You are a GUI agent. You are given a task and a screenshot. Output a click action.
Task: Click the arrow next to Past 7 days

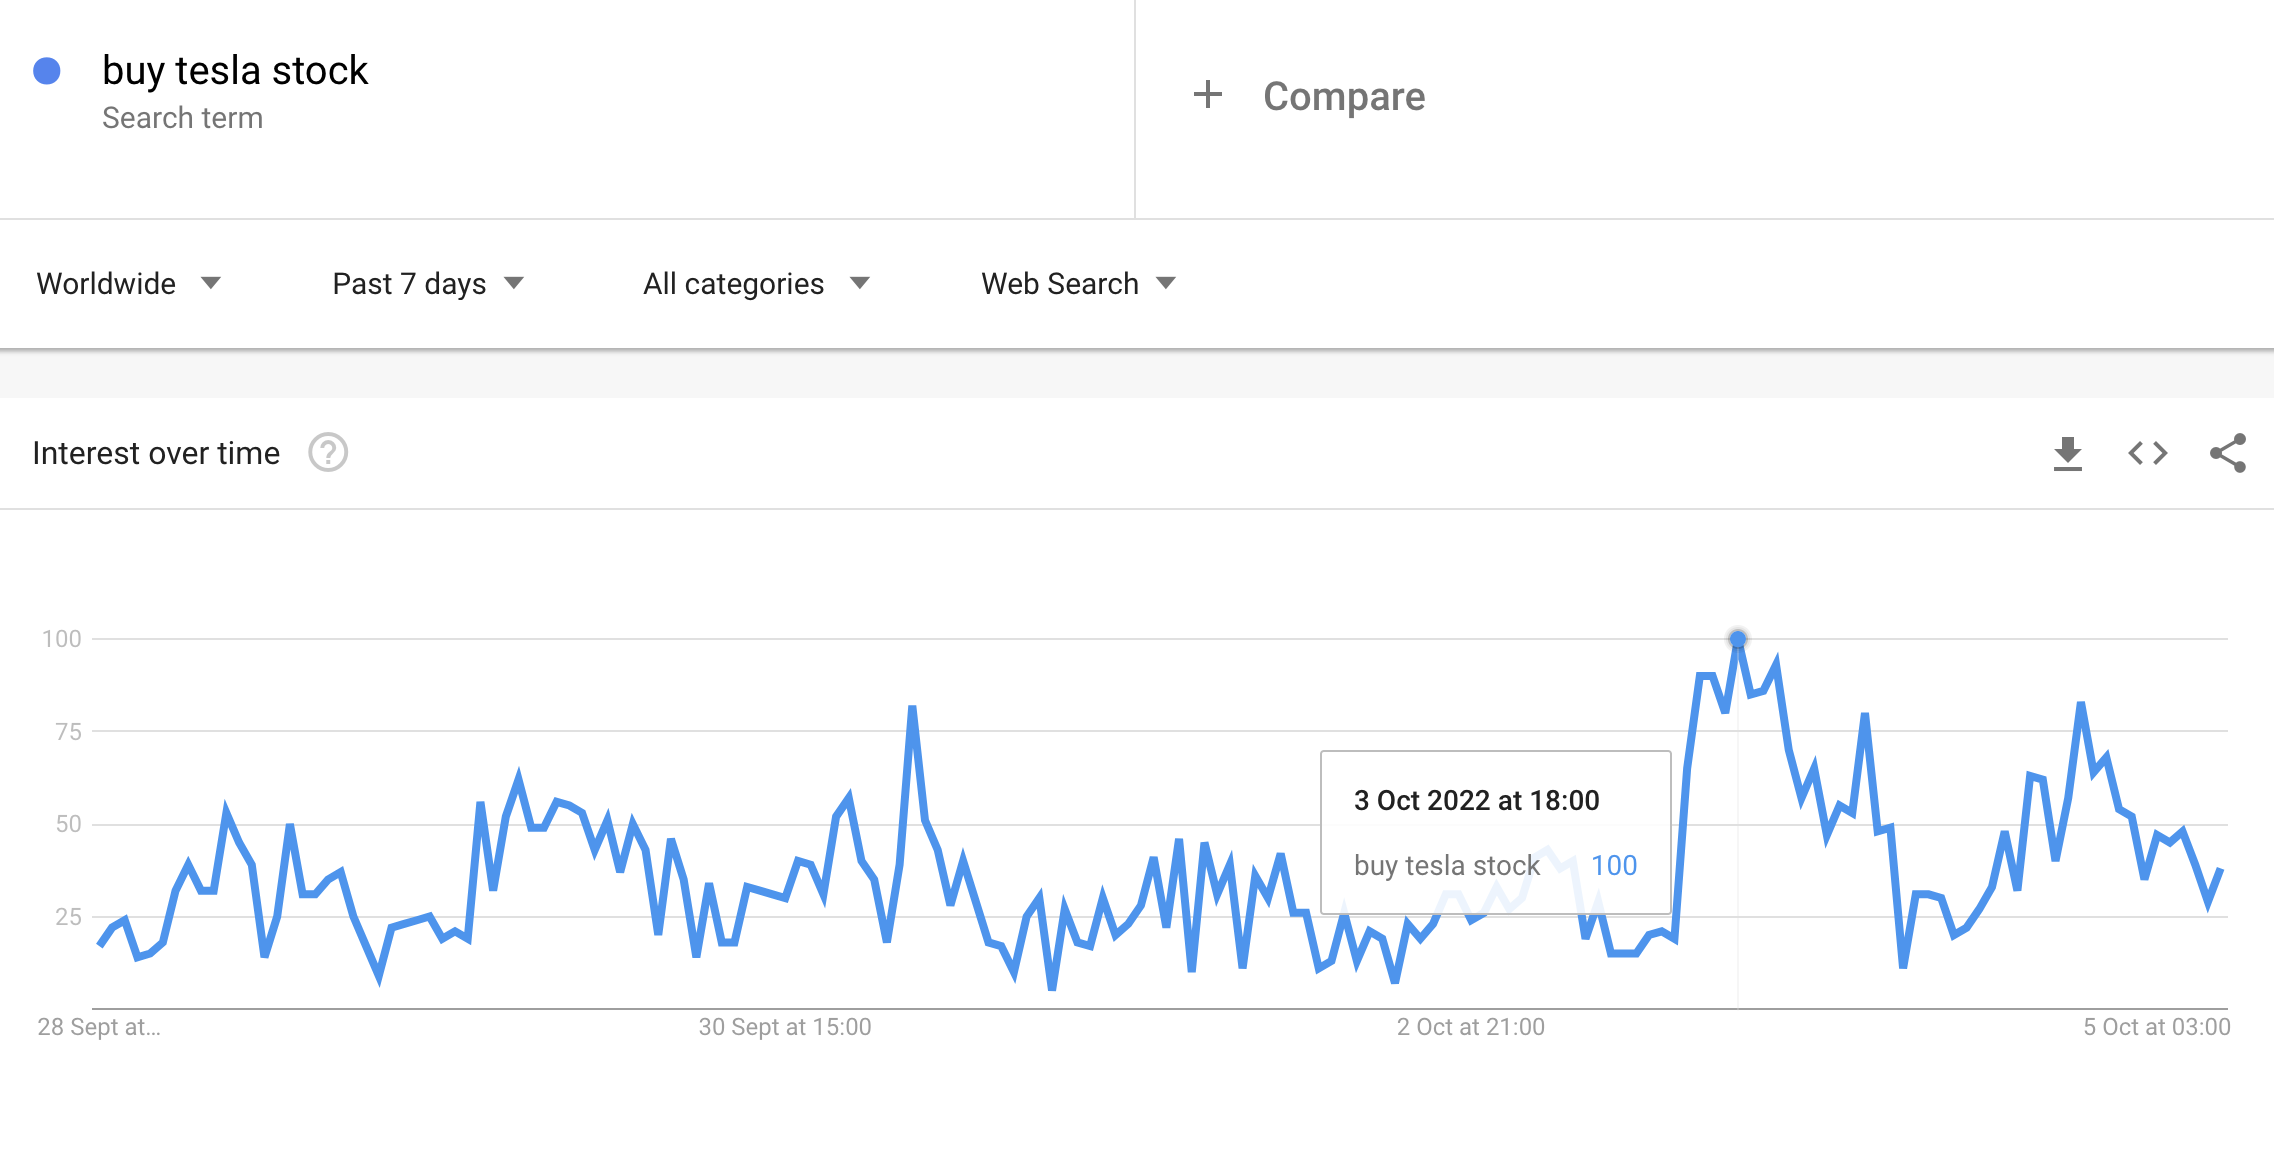(514, 283)
